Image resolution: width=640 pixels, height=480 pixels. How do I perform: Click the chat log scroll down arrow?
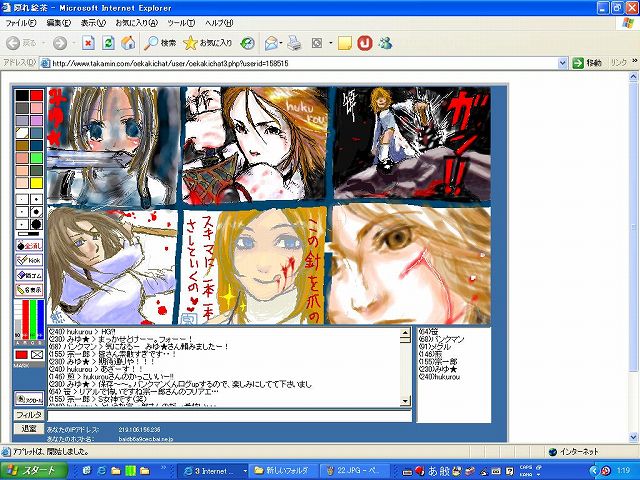click(405, 401)
